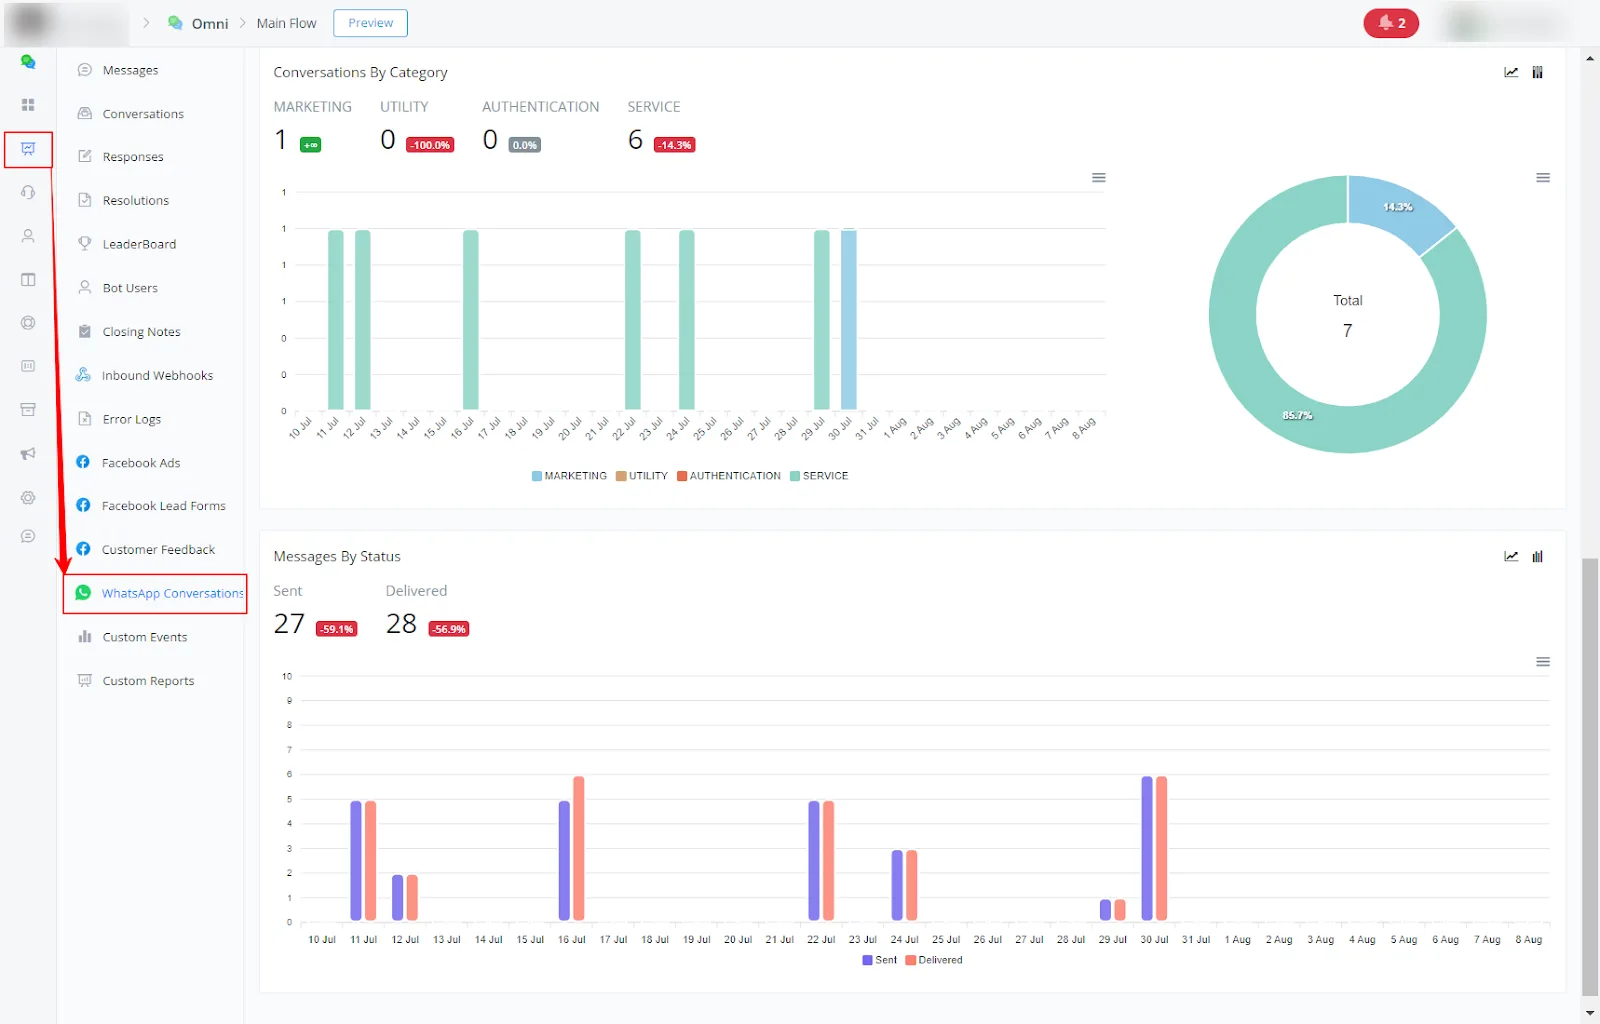Open the Messages By Status chart menu

tap(1543, 662)
